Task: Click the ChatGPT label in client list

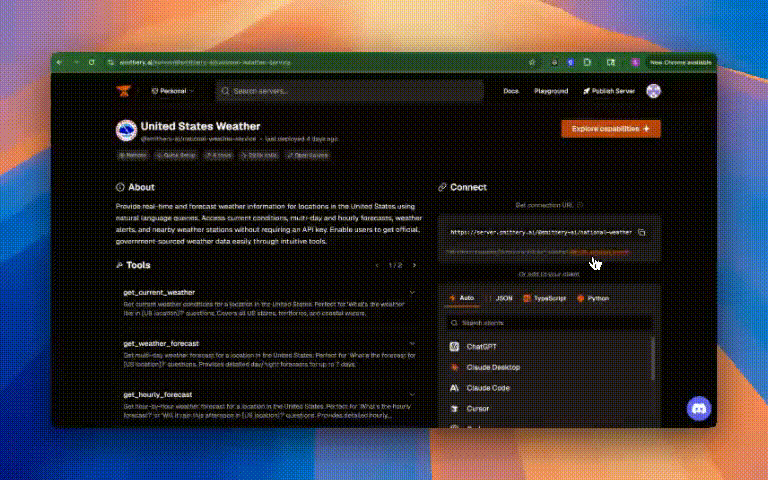Action: point(481,347)
